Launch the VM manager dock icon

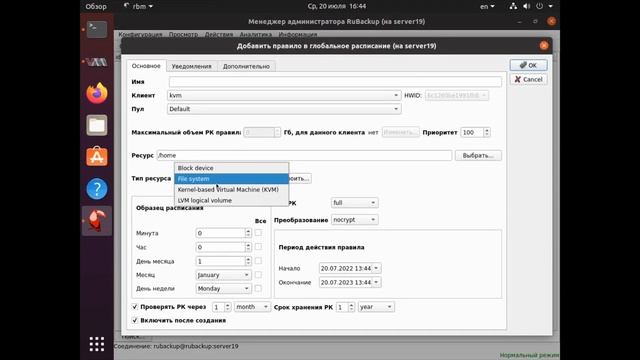[x=97, y=62]
